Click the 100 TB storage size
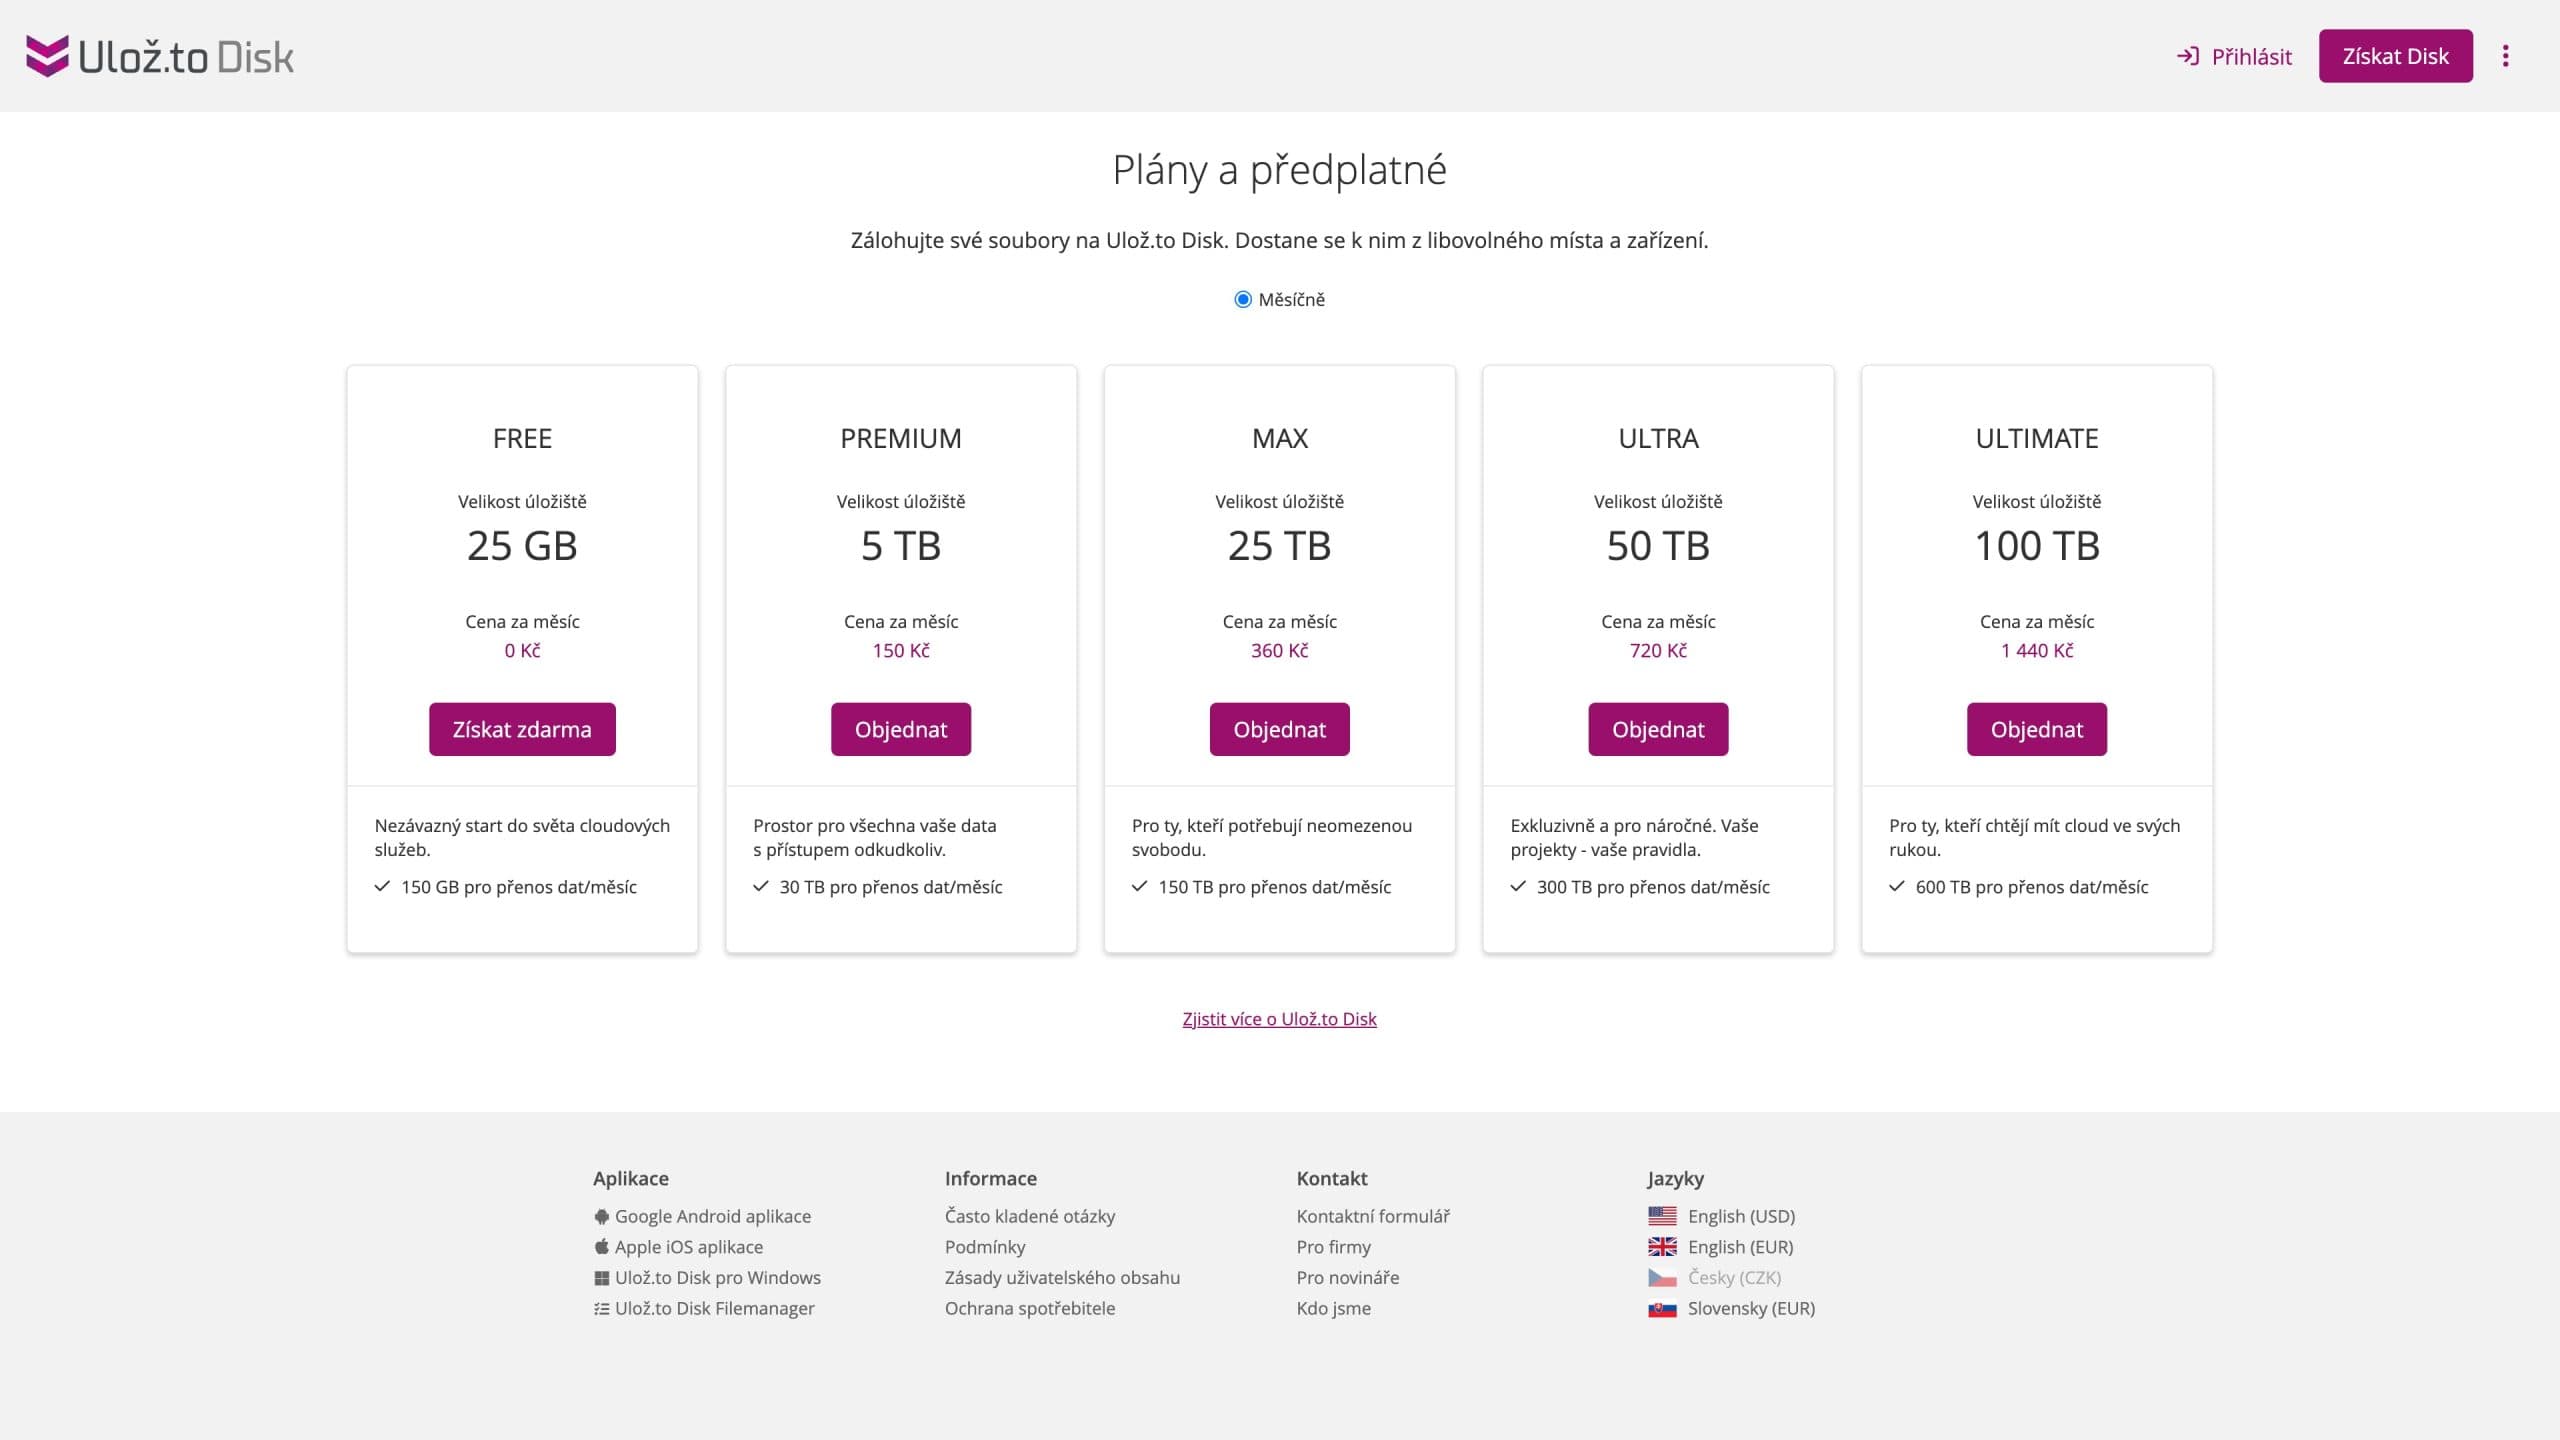 pos(2037,546)
